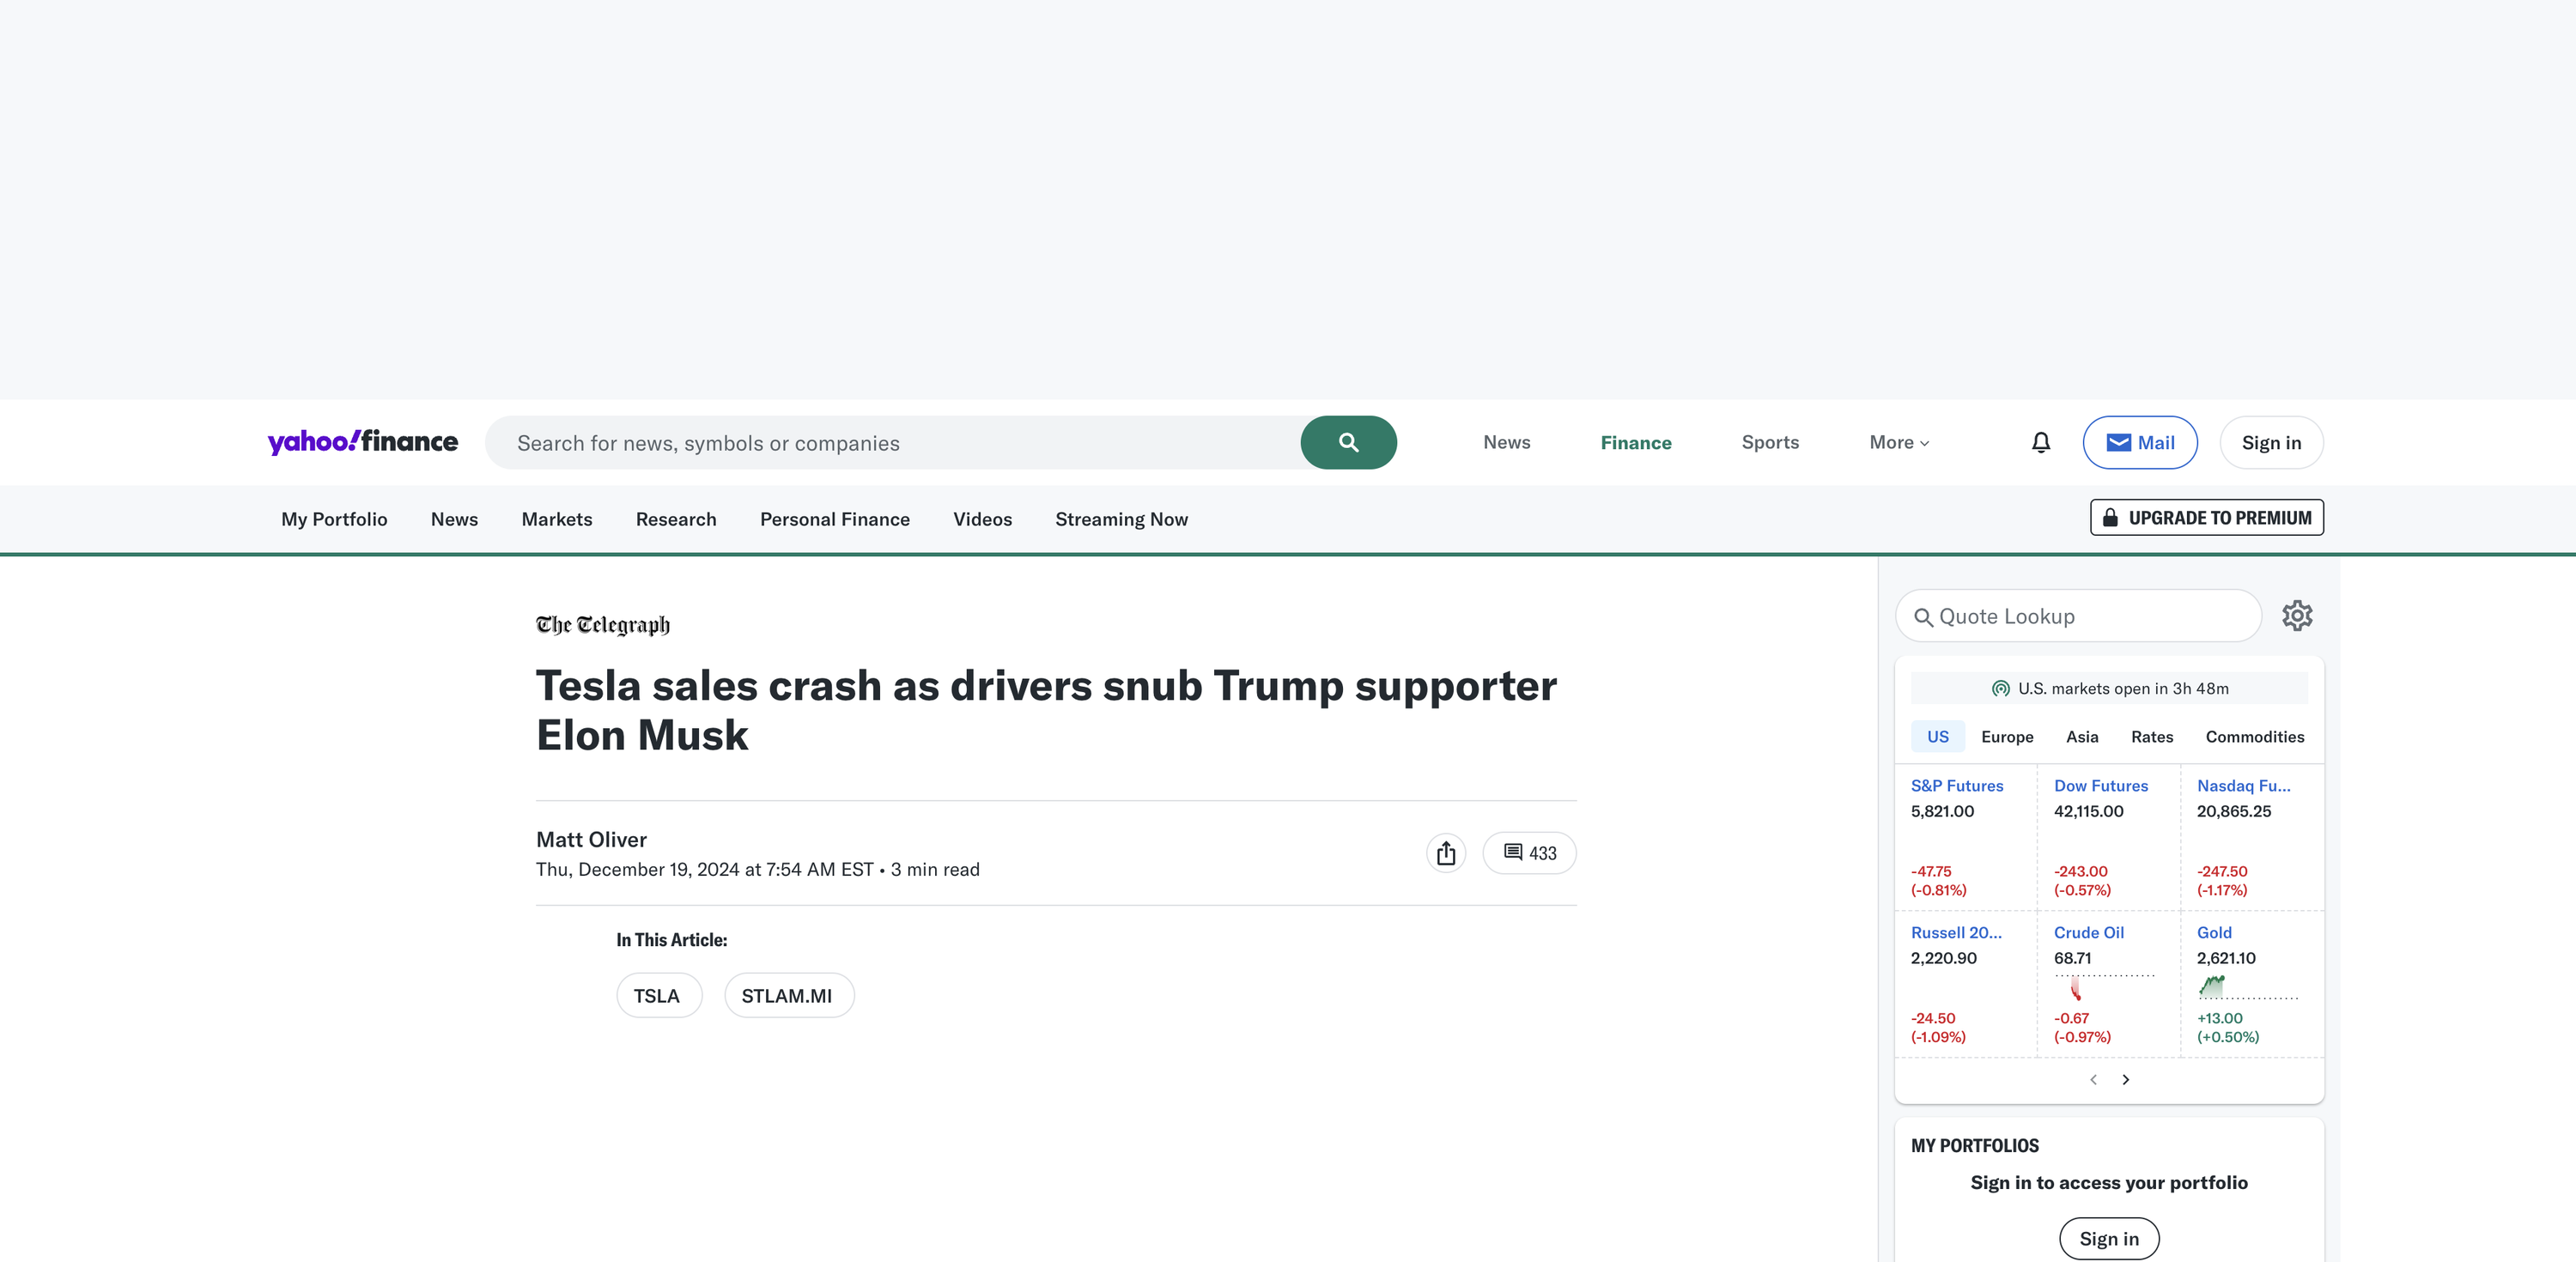Image resolution: width=2576 pixels, height=1262 pixels.
Task: Select the Rates tab
Action: point(2151,736)
